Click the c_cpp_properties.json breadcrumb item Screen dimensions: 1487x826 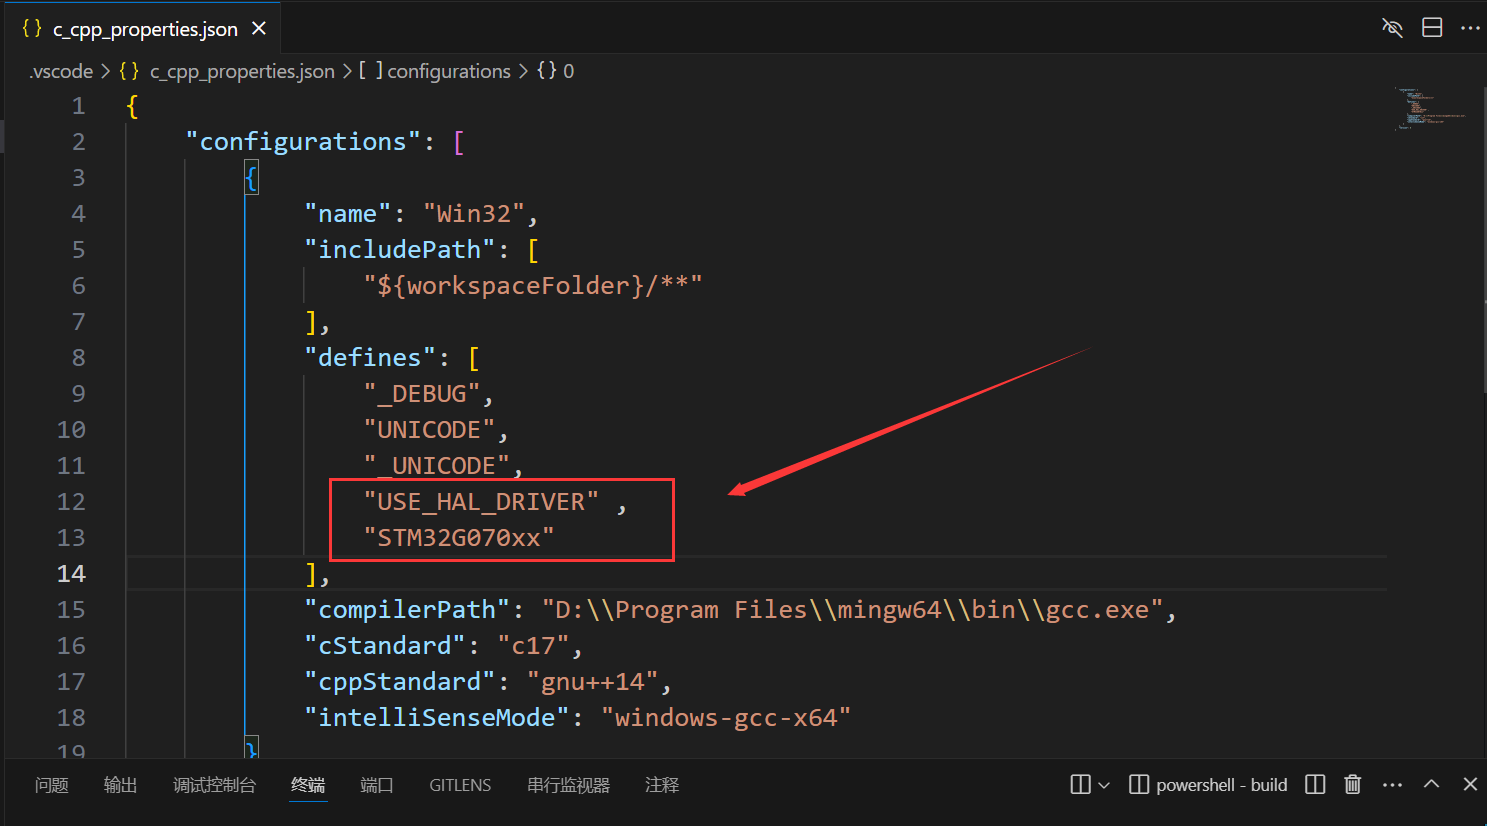click(x=242, y=71)
